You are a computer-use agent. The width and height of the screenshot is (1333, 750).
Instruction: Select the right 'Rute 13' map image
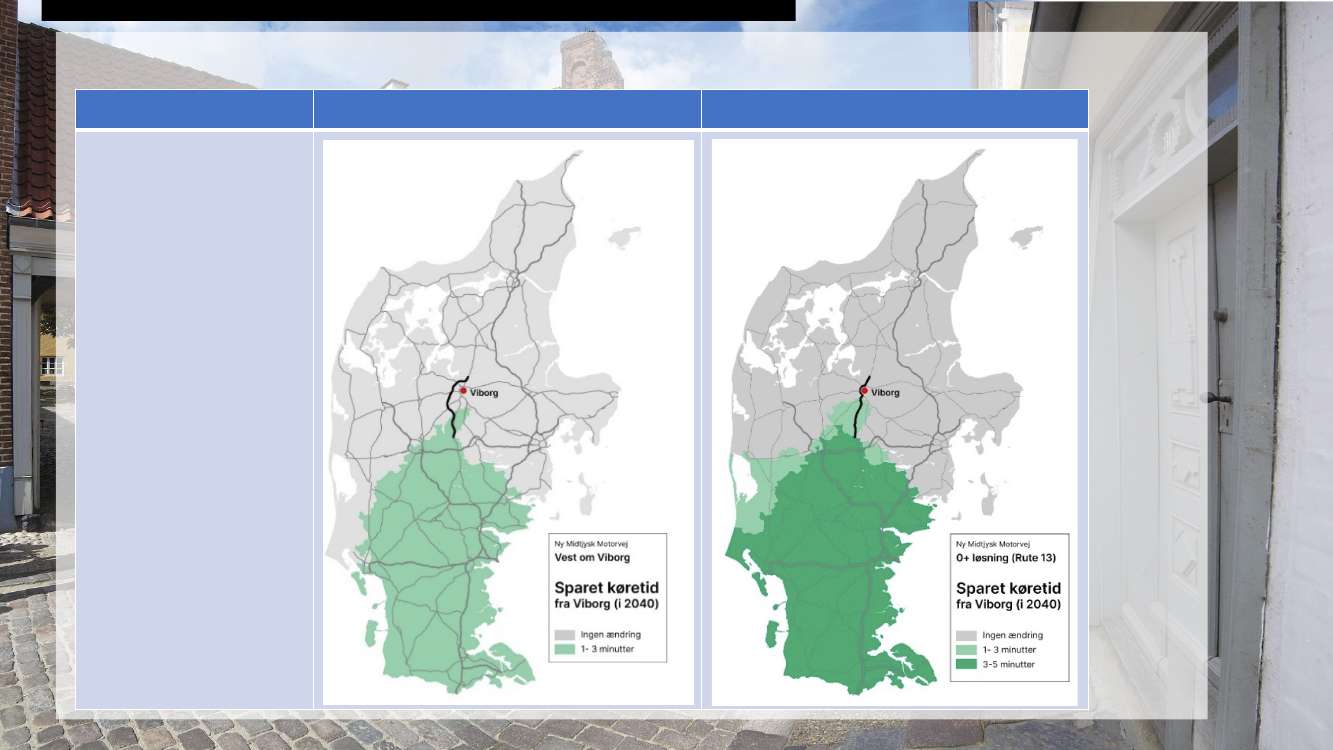(x=894, y=300)
